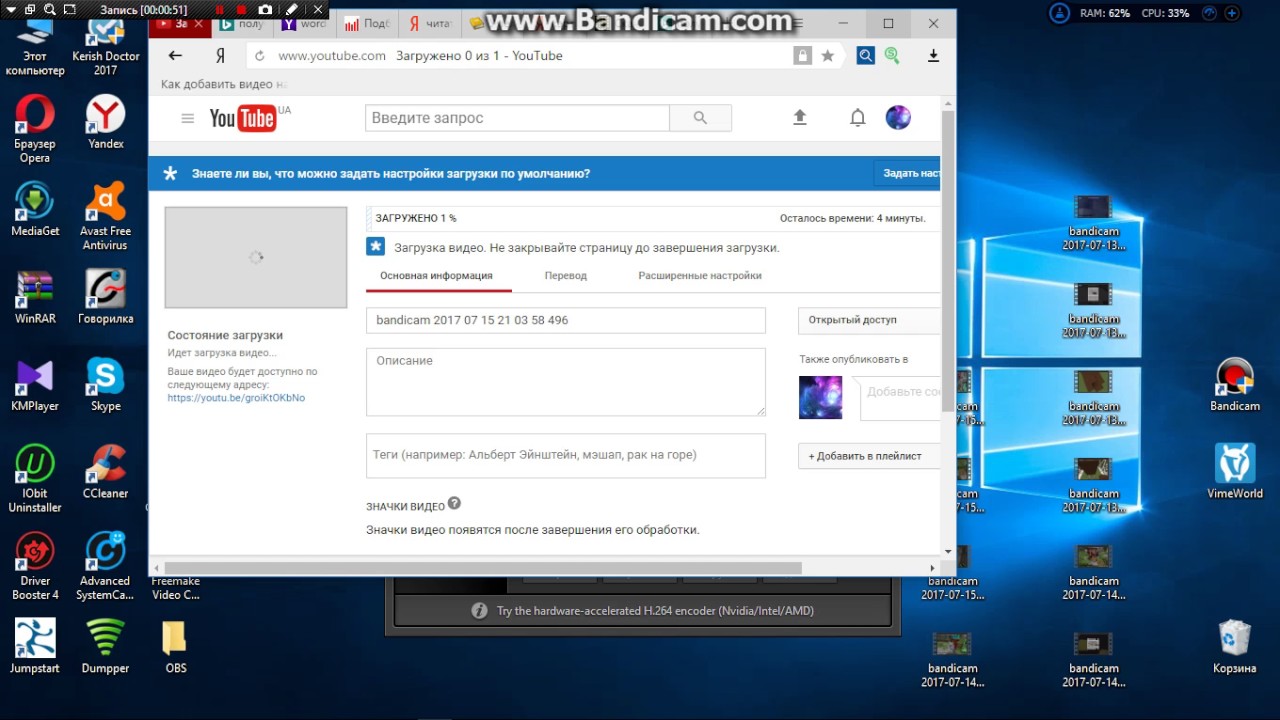Click into the Описание description box
Viewport: 1280px width, 720px height.
click(x=566, y=382)
